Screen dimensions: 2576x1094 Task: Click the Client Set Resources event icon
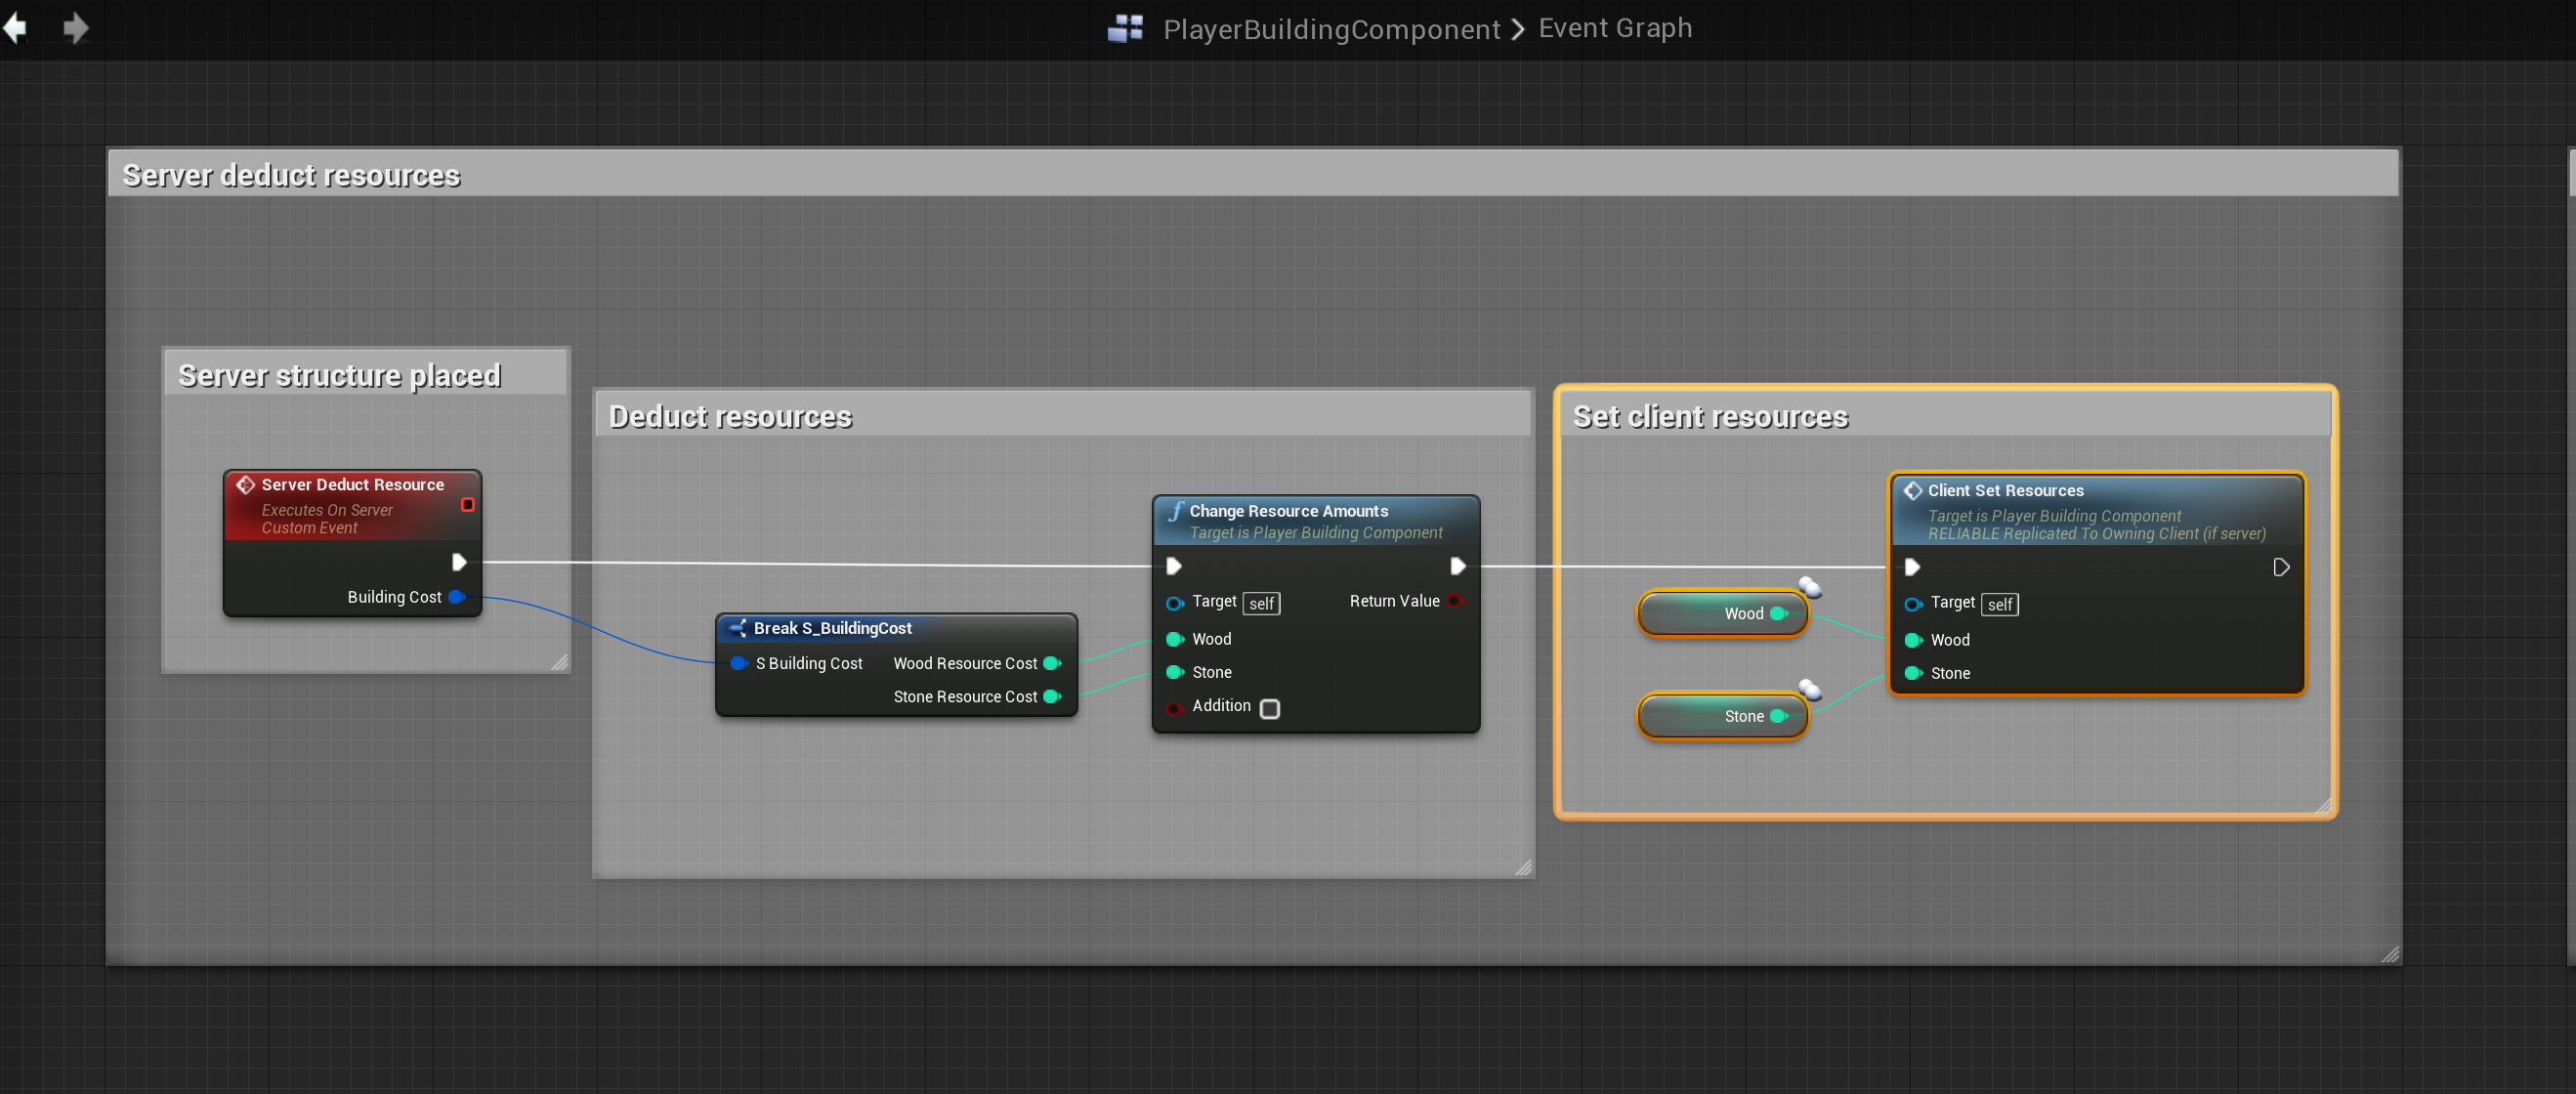(x=1912, y=491)
